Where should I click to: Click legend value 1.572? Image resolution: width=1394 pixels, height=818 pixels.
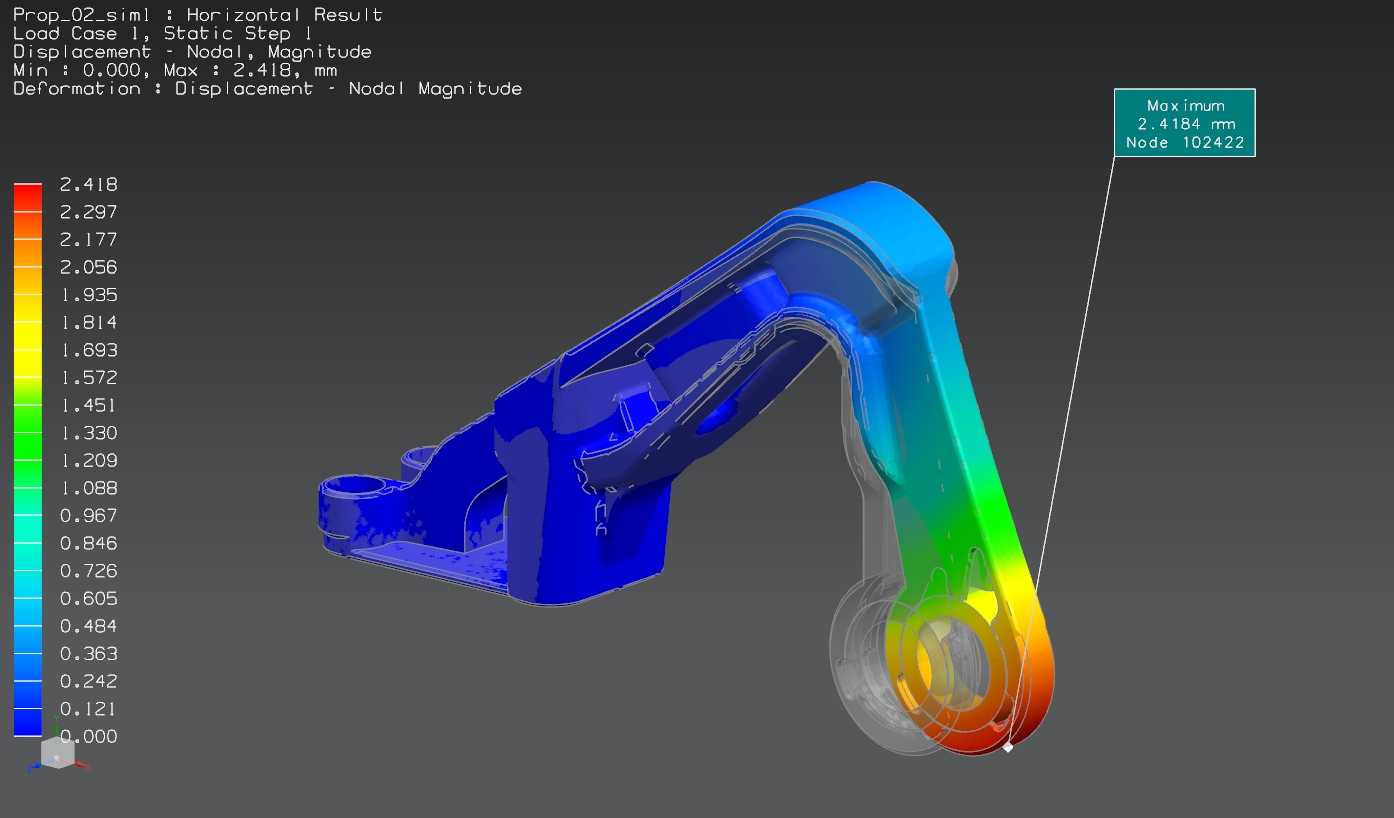88,377
